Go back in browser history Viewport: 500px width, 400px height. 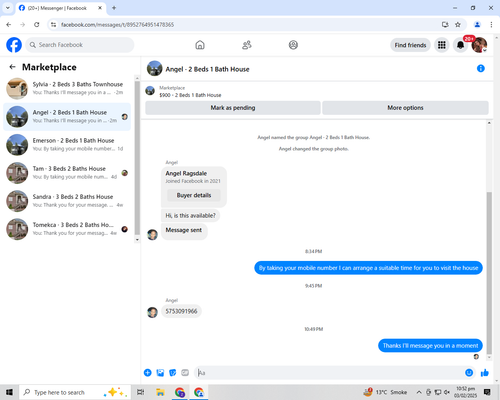click(9, 24)
